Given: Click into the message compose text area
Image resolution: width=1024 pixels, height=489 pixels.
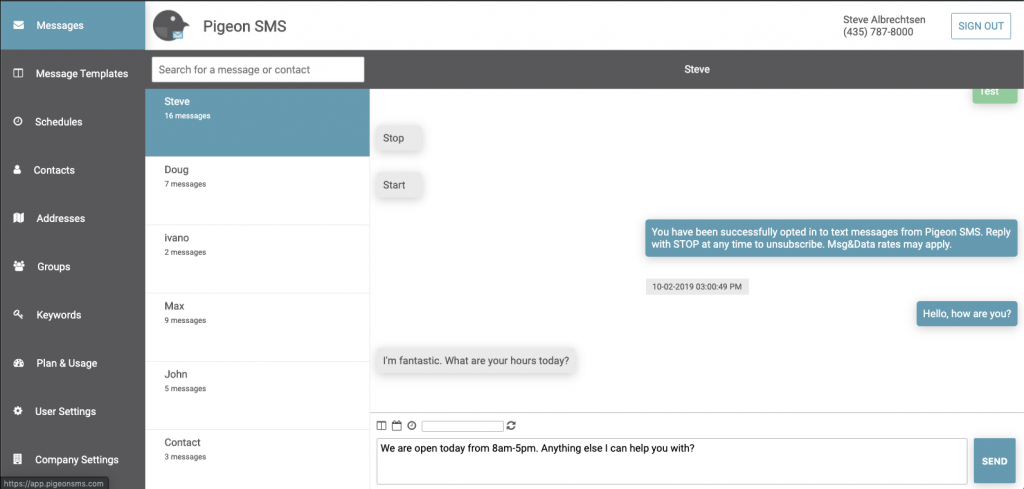Looking at the screenshot, I should pyautogui.click(x=672, y=461).
